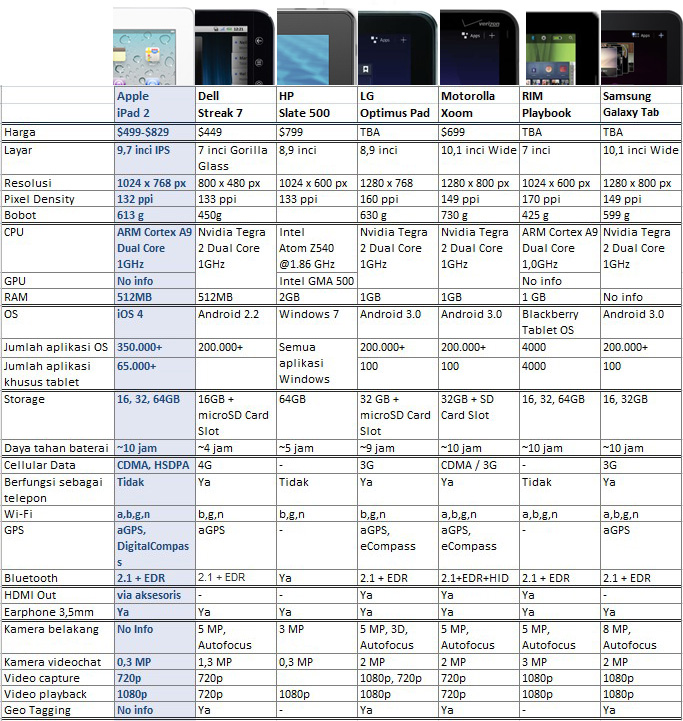Select the '65.000+' tablet apps cell
This screenshot has width=683, height=721.
[155, 373]
